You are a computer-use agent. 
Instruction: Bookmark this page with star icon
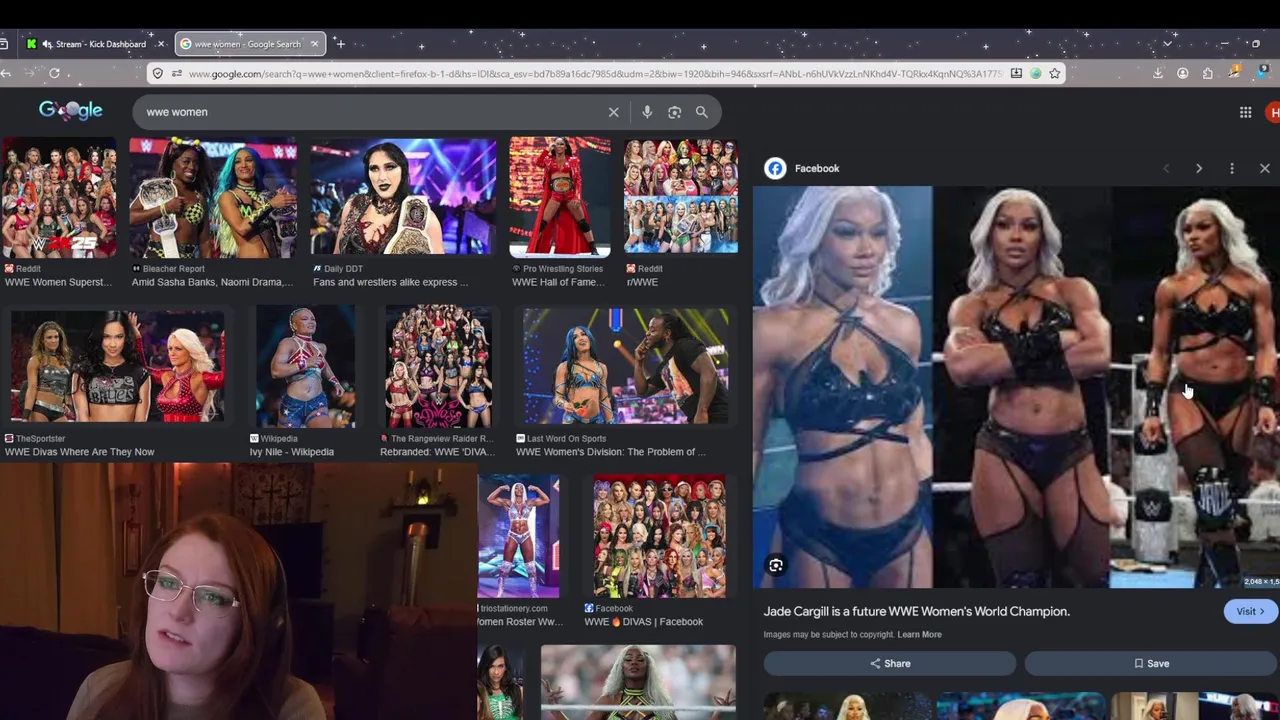click(x=1054, y=73)
